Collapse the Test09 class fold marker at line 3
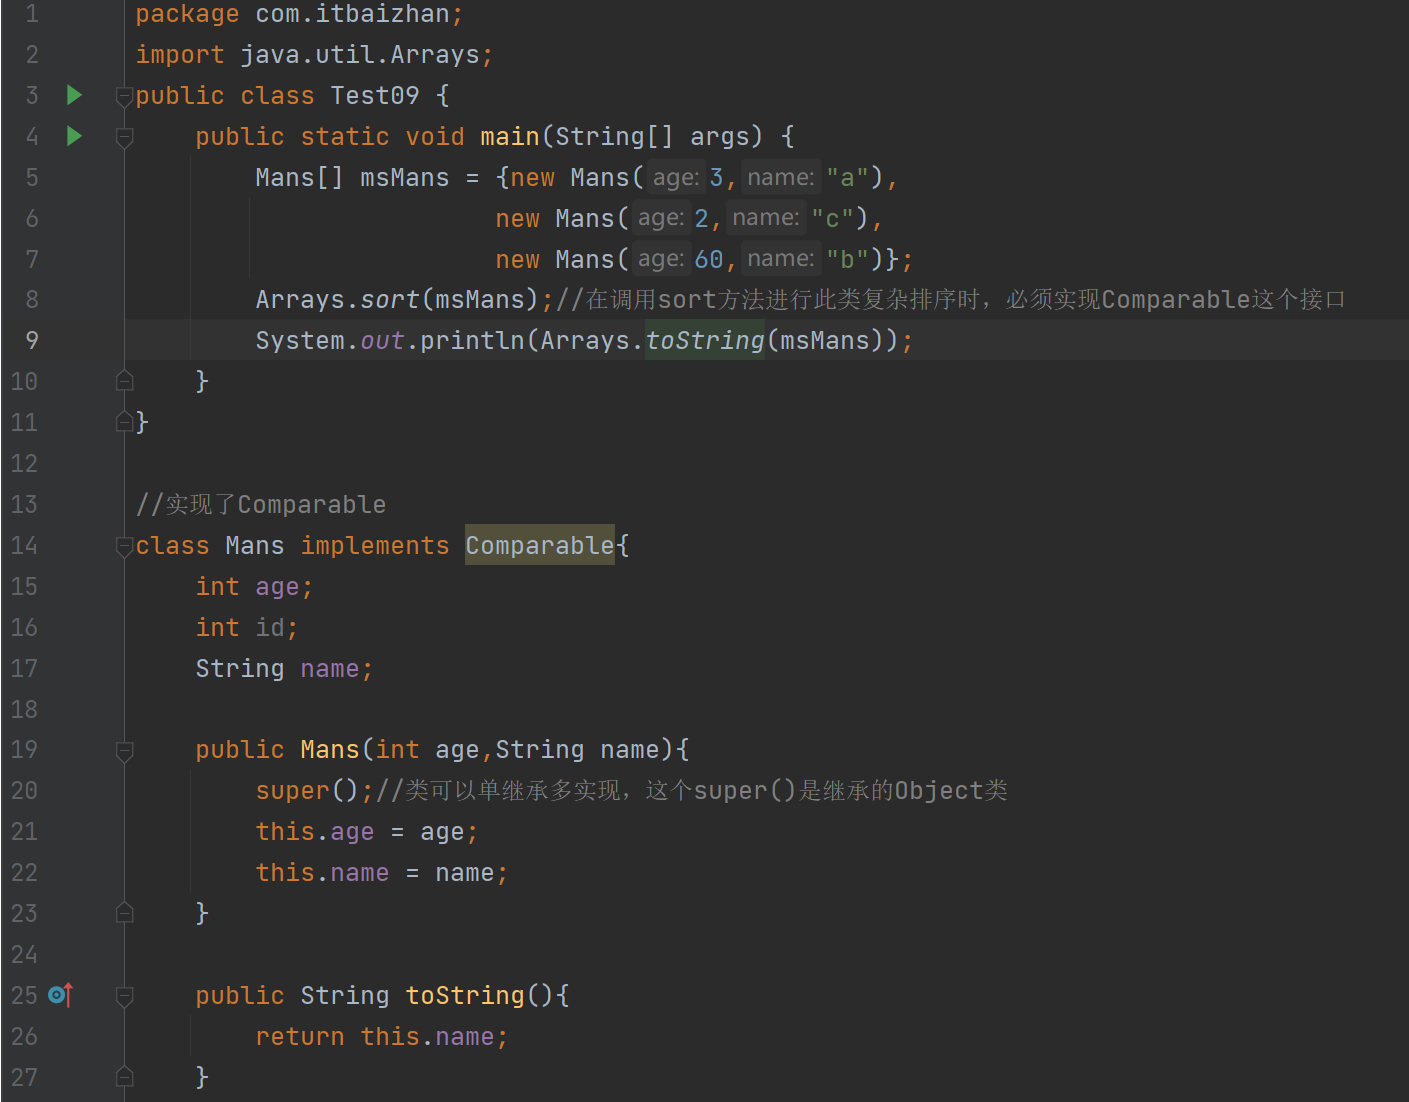1409x1102 pixels. click(125, 96)
